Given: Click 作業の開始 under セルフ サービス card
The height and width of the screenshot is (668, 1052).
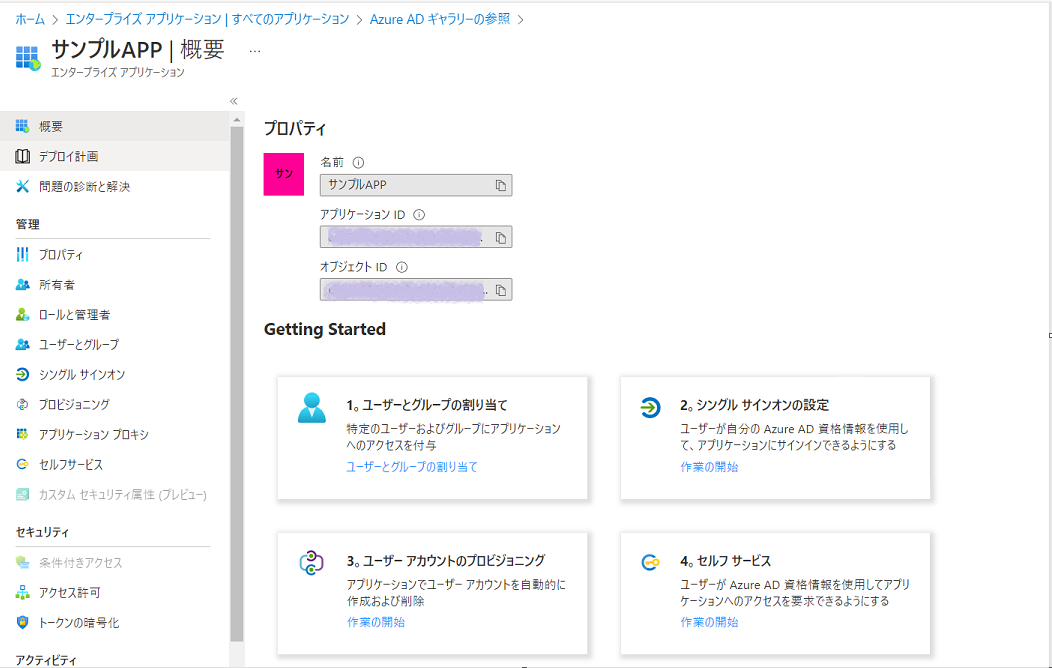Looking at the screenshot, I should (x=709, y=622).
